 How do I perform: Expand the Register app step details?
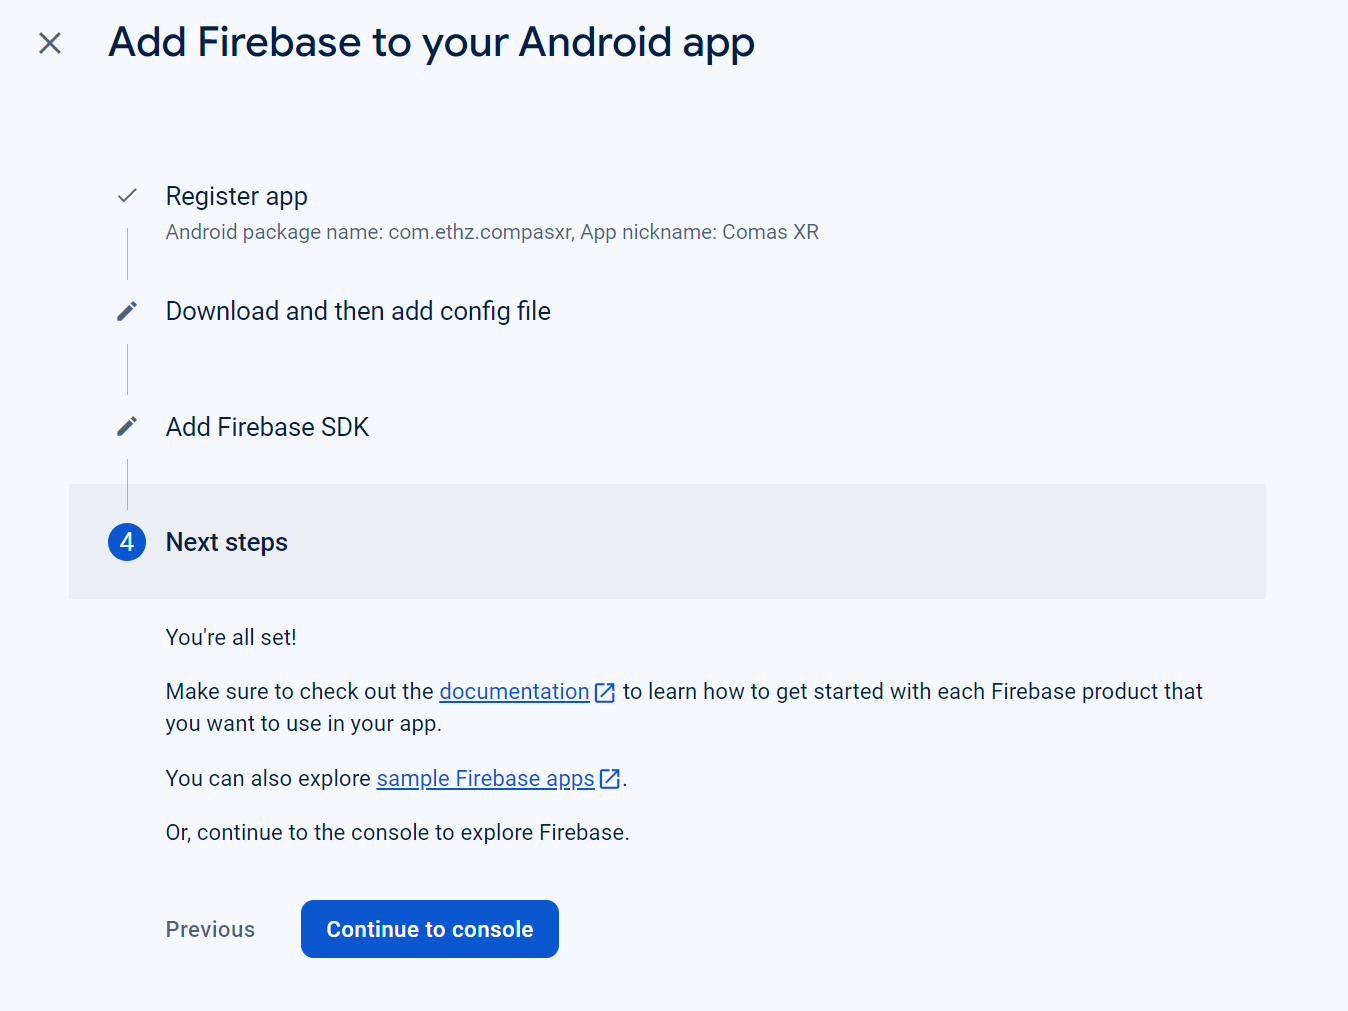coord(236,196)
